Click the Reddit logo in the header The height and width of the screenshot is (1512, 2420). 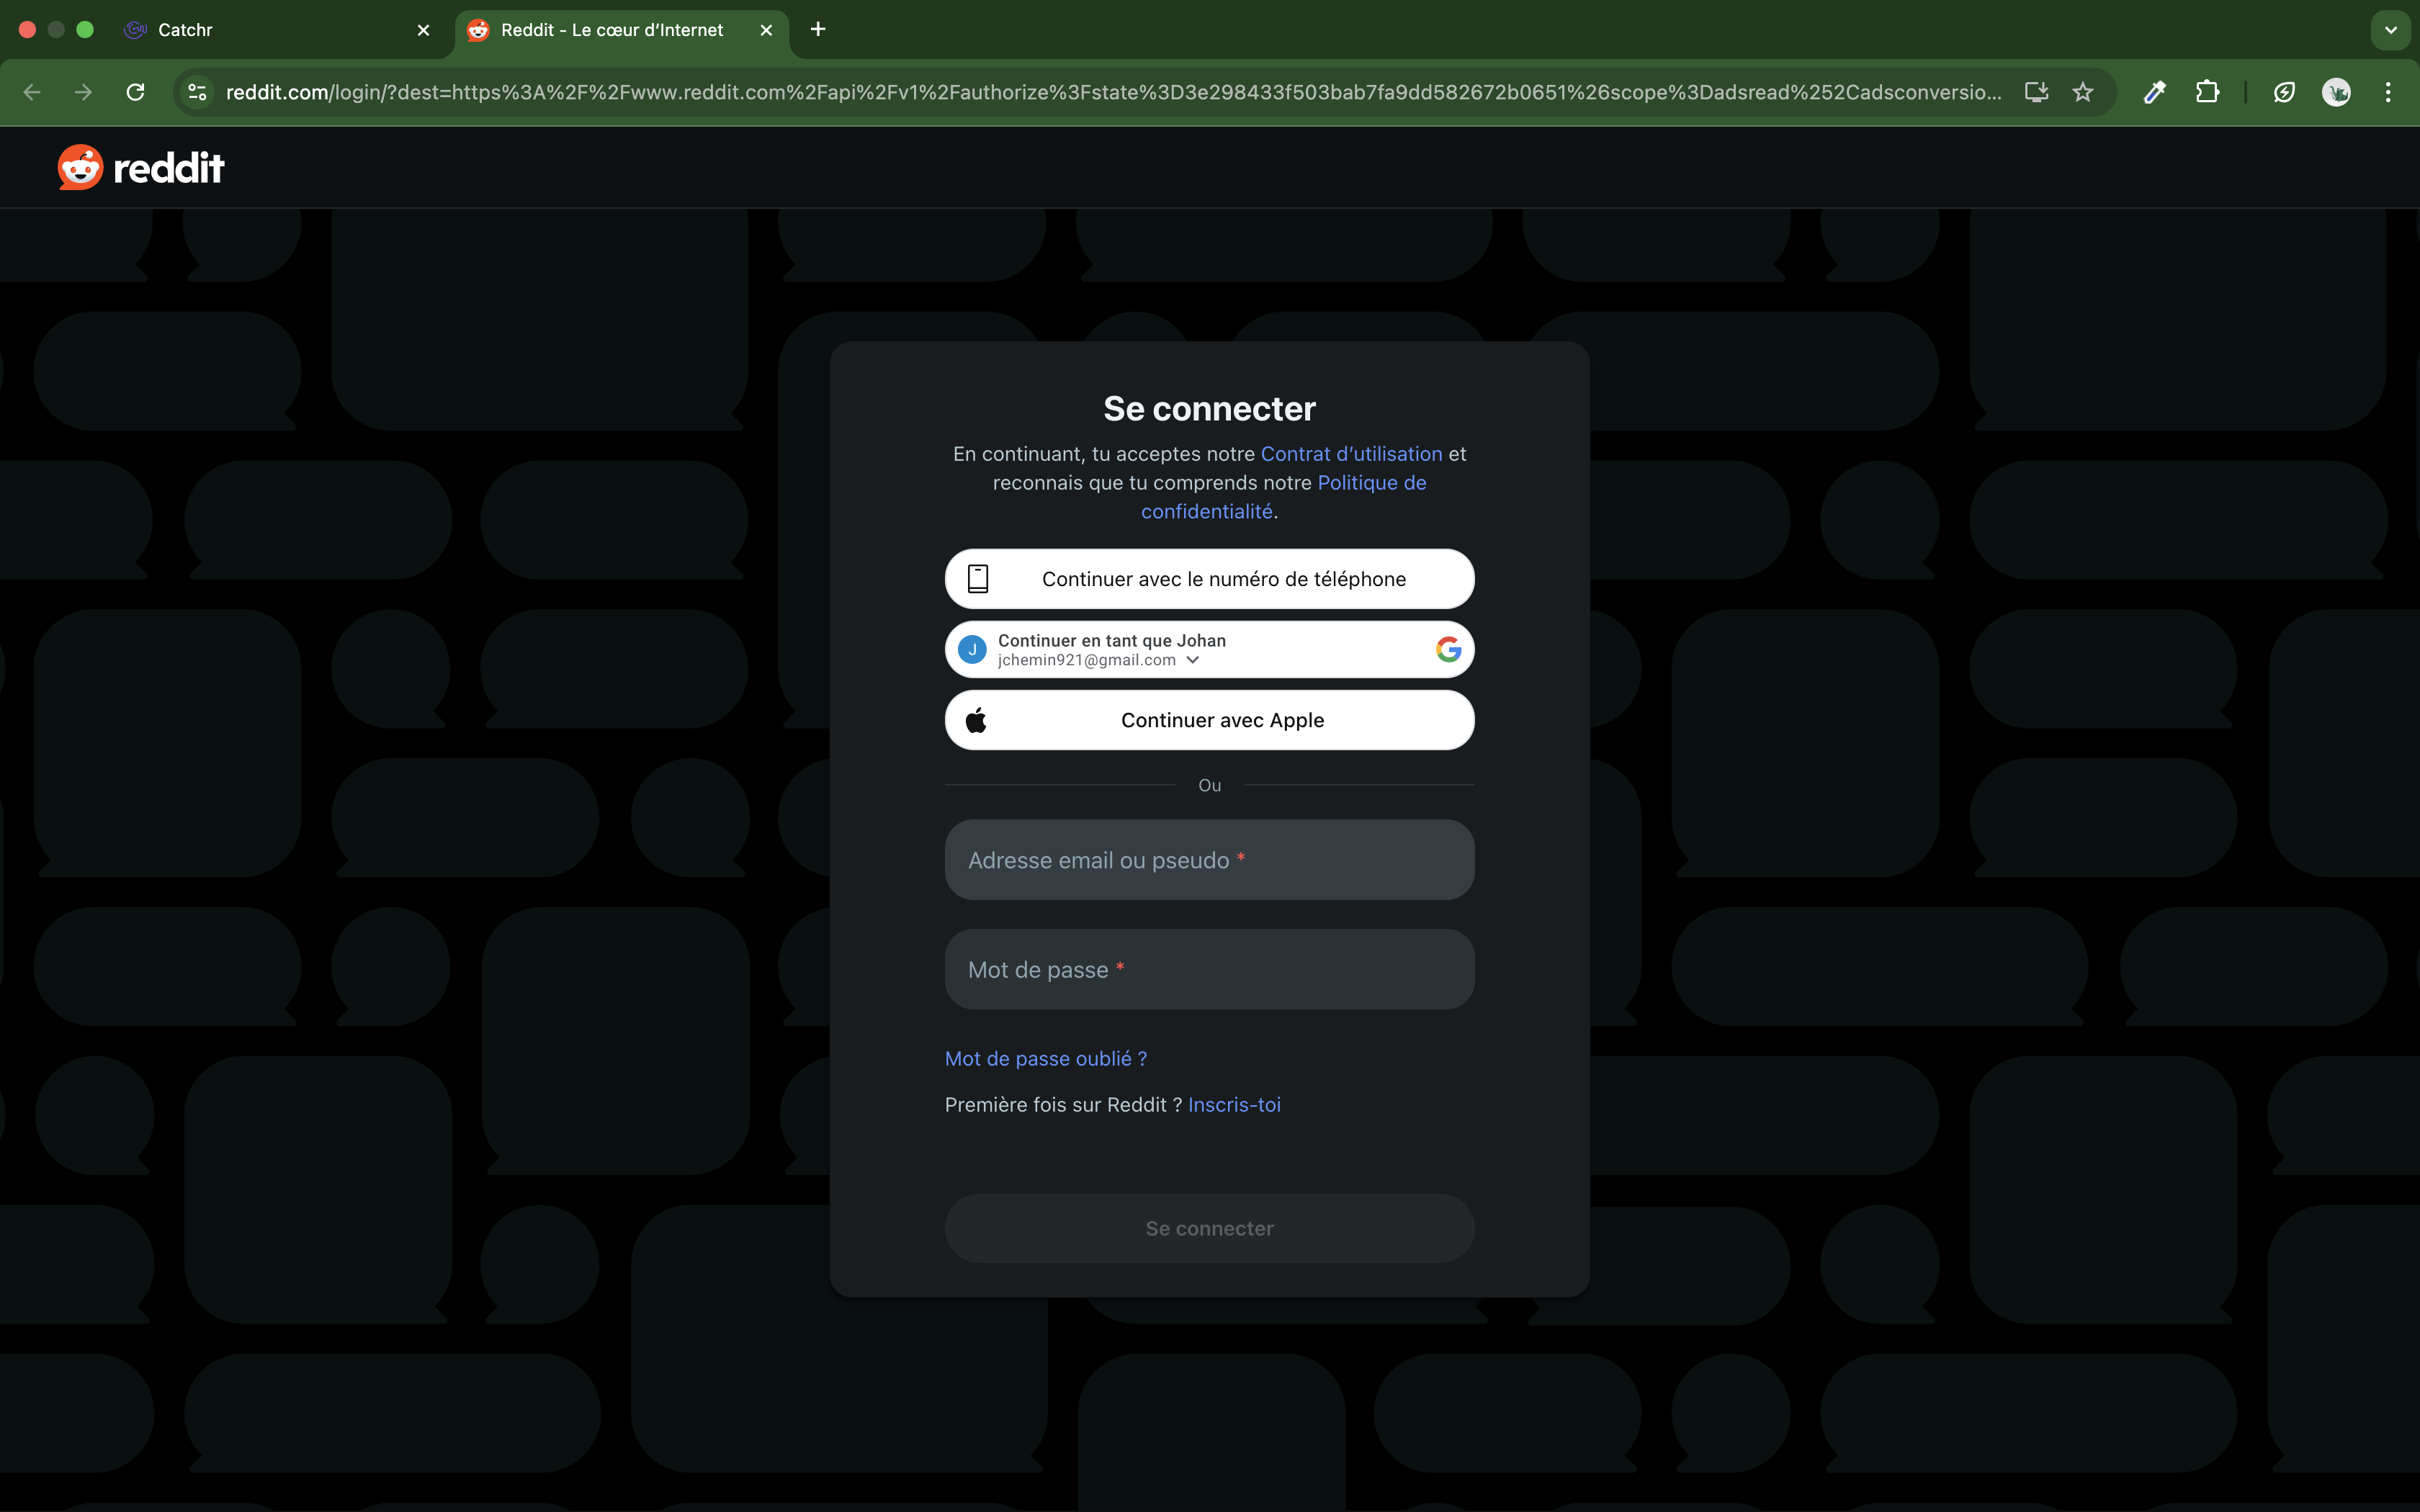[141, 167]
